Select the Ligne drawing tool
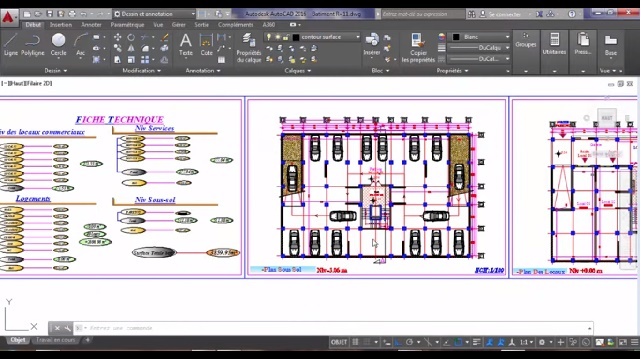The height and width of the screenshot is (360, 641). pyautogui.click(x=11, y=45)
